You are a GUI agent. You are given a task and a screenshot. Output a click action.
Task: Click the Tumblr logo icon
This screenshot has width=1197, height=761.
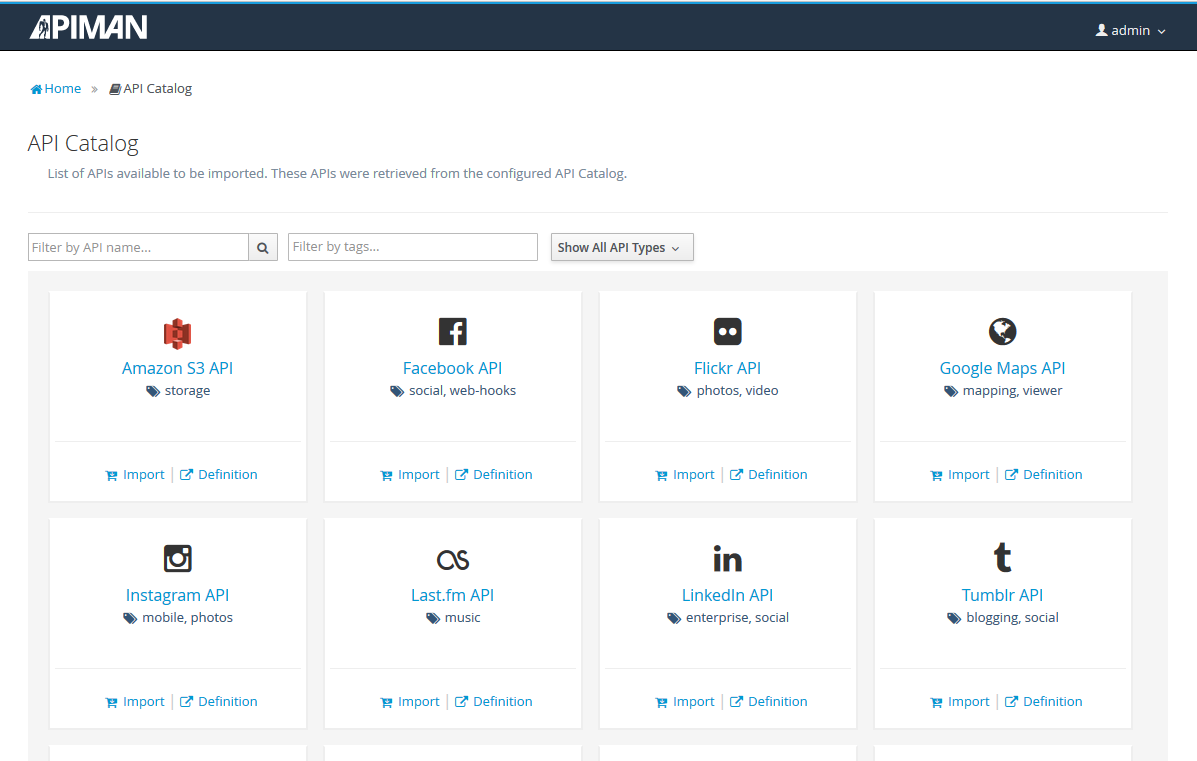point(1002,557)
